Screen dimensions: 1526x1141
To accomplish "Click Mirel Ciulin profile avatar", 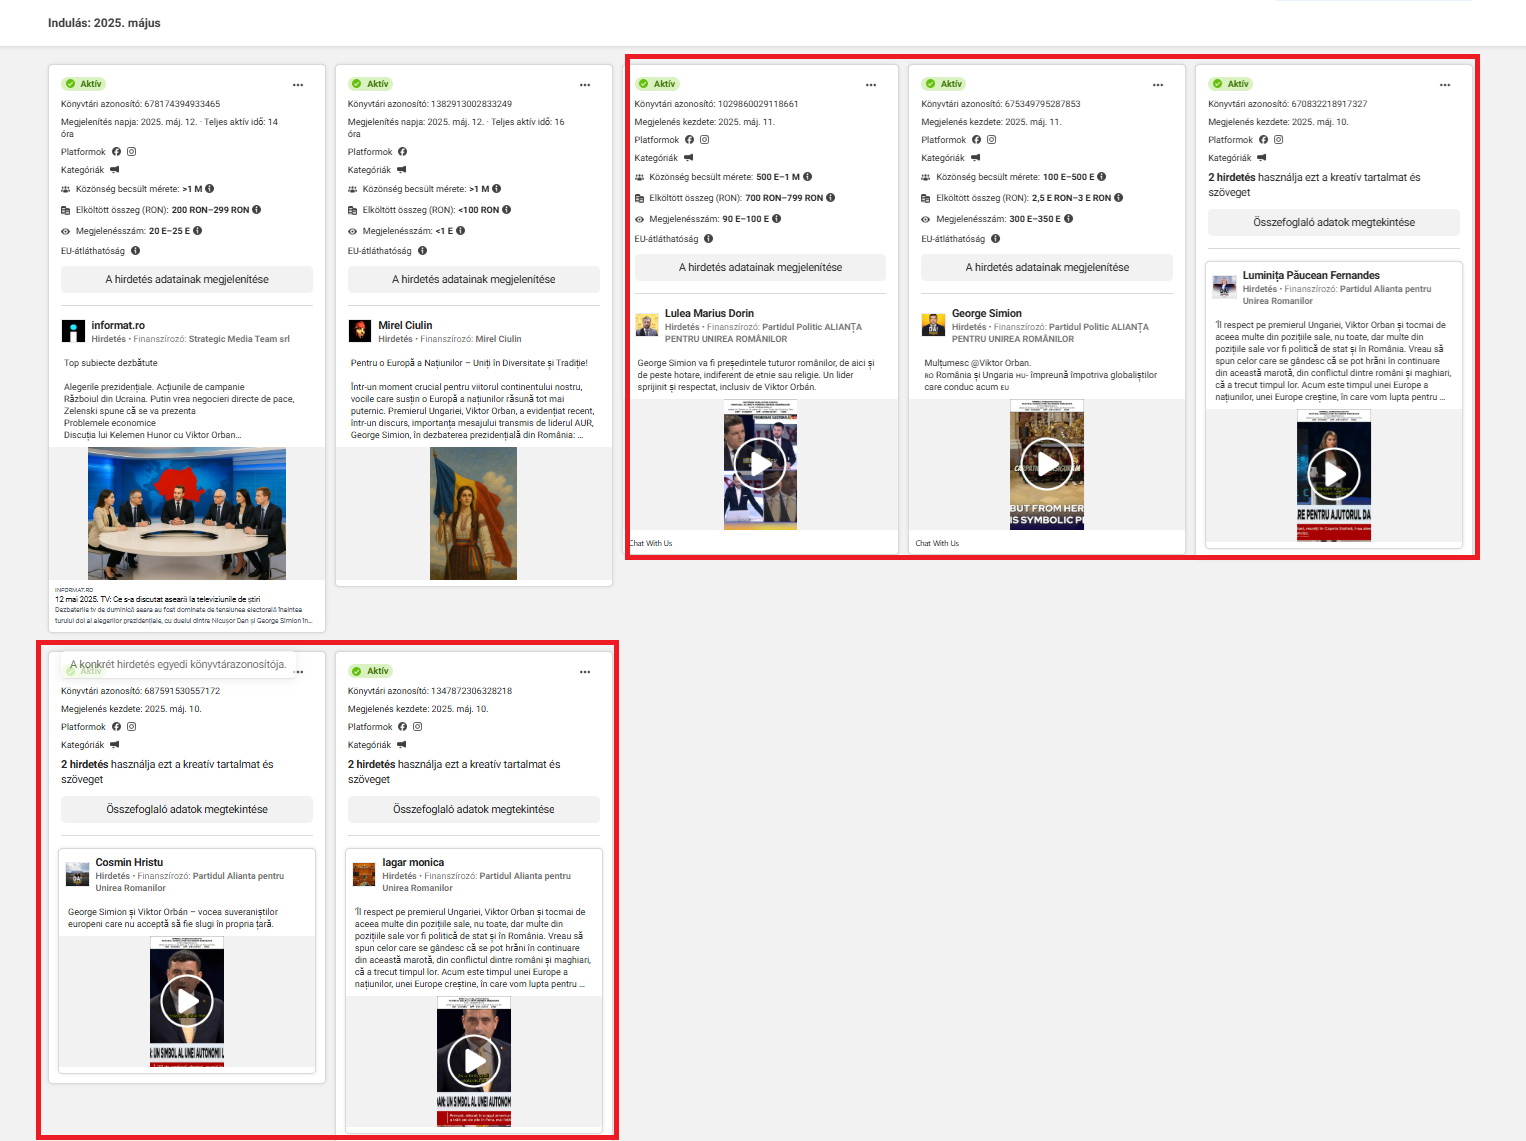I will coord(360,331).
